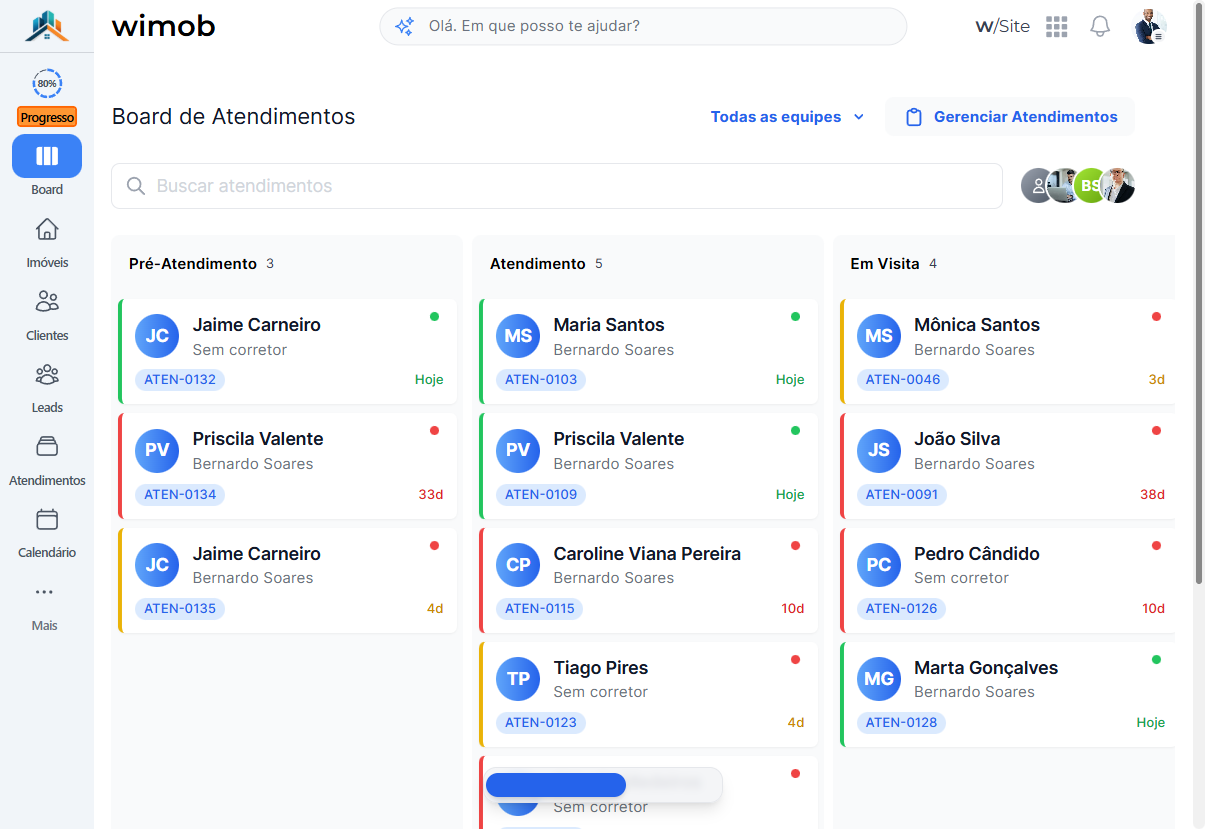The height and width of the screenshot is (829, 1205).
Task: Click the wimob logo text
Action: (x=163, y=26)
